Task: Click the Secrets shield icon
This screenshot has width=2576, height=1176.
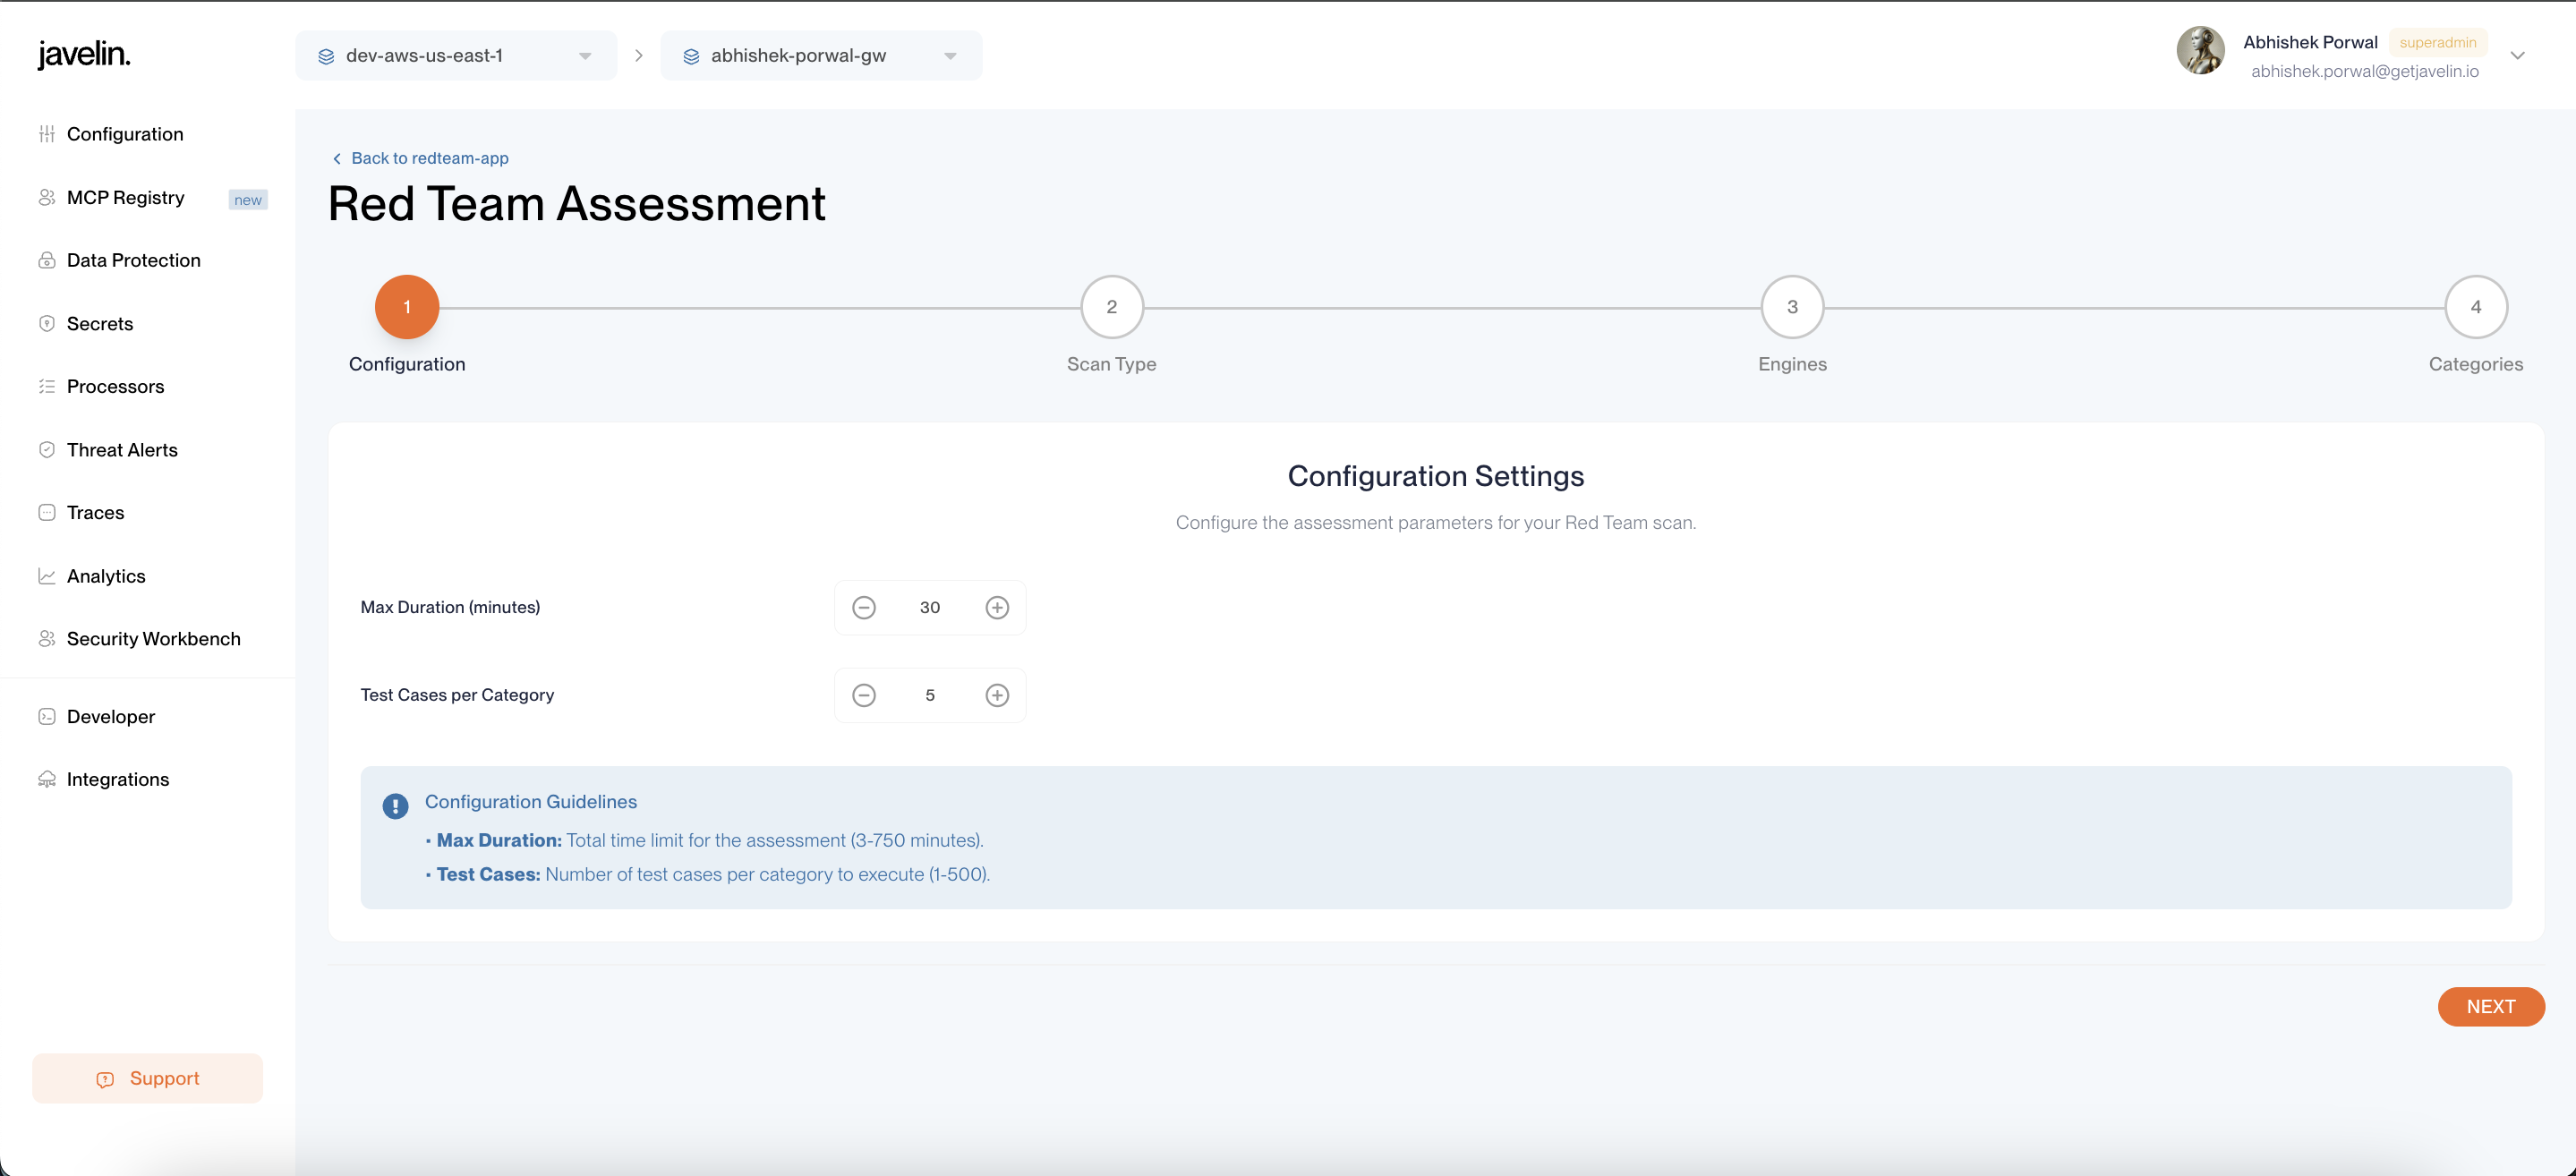Action: pos(46,323)
